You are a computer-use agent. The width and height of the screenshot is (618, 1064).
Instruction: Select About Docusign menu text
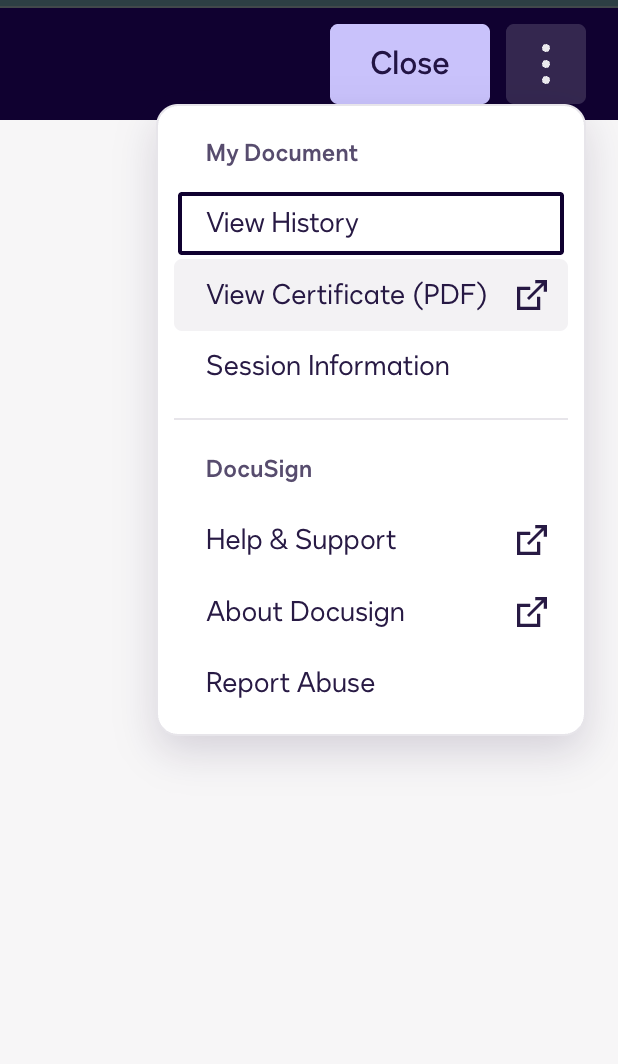tap(305, 611)
